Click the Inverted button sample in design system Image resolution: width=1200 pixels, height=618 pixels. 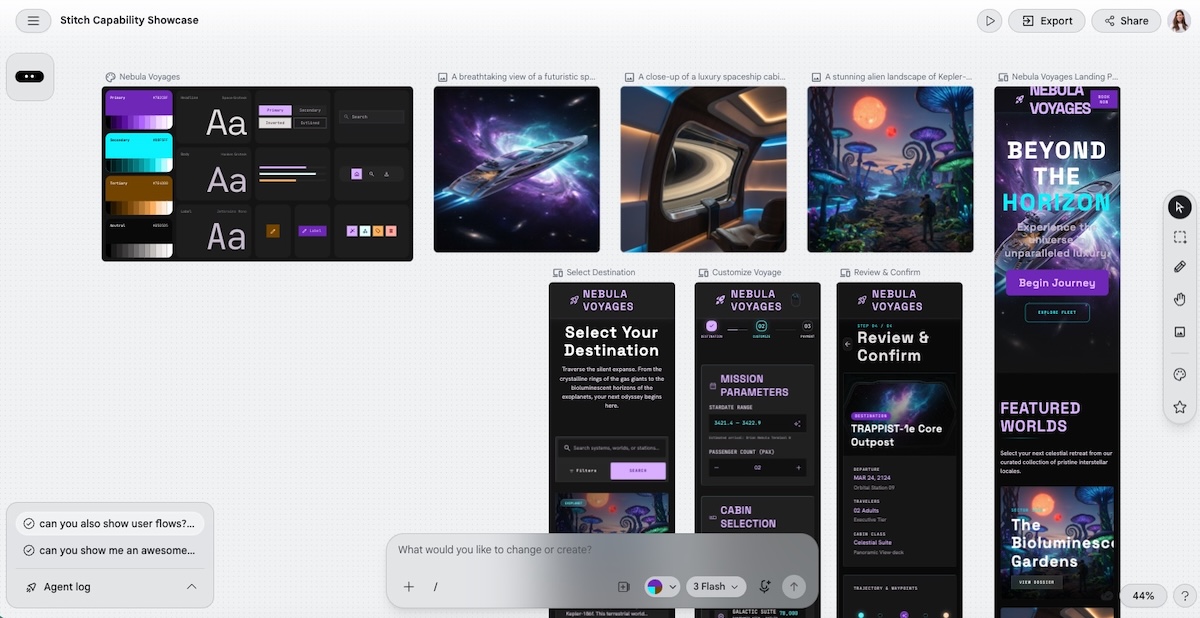click(x=275, y=123)
